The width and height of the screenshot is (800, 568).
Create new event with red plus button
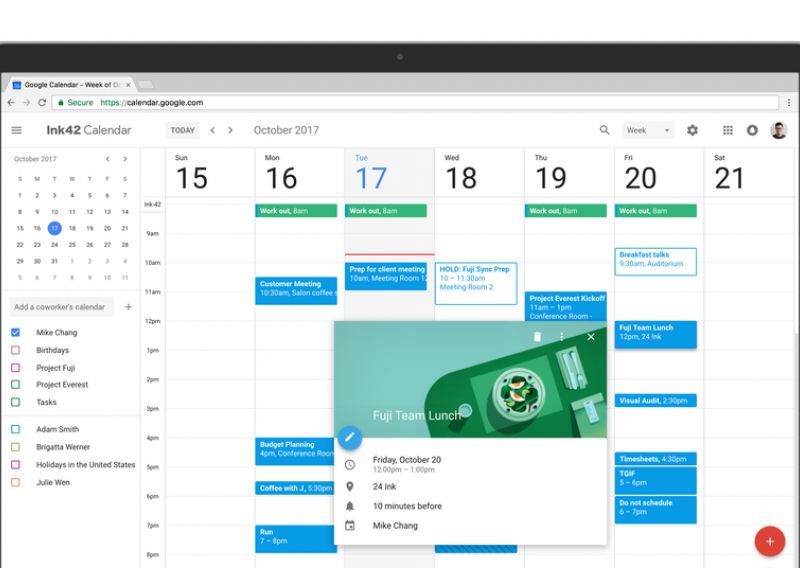coord(769,541)
